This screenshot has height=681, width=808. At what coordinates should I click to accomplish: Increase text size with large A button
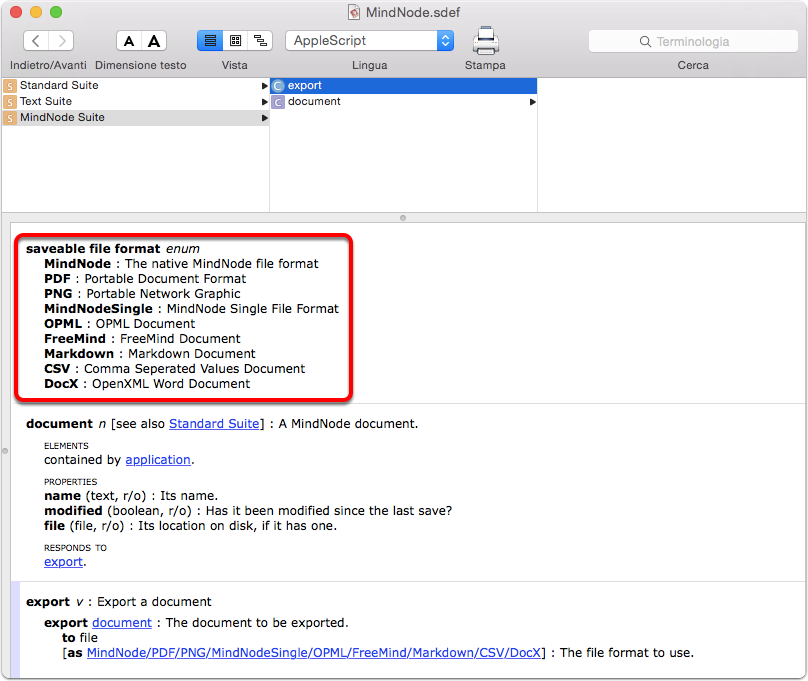(154, 41)
